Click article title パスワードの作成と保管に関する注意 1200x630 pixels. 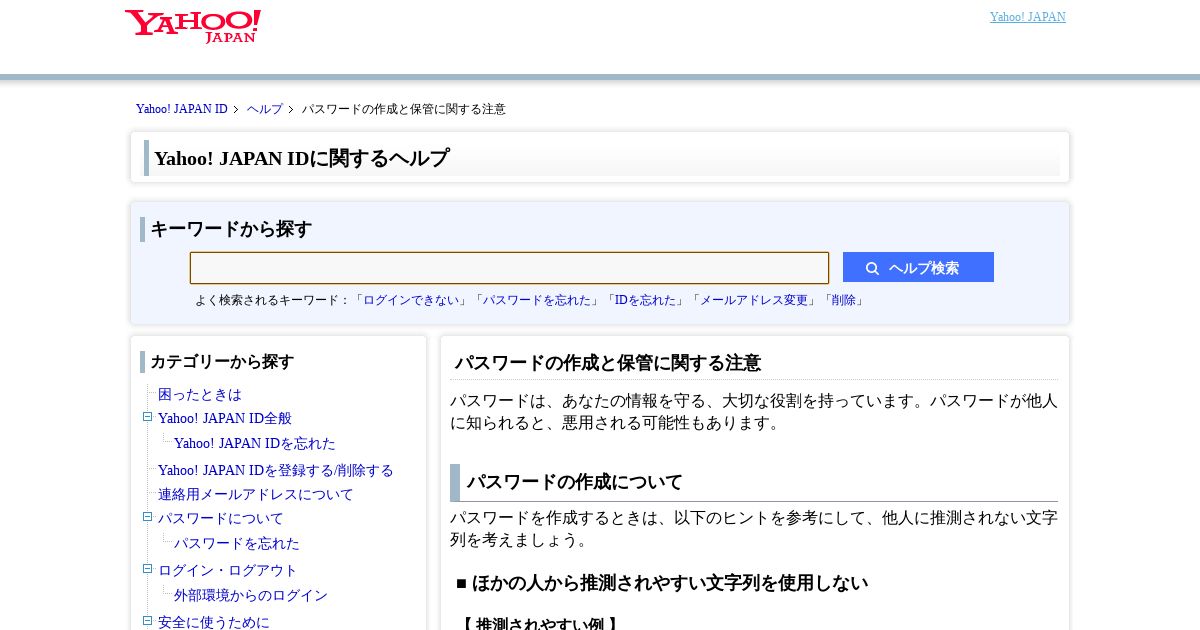click(608, 363)
